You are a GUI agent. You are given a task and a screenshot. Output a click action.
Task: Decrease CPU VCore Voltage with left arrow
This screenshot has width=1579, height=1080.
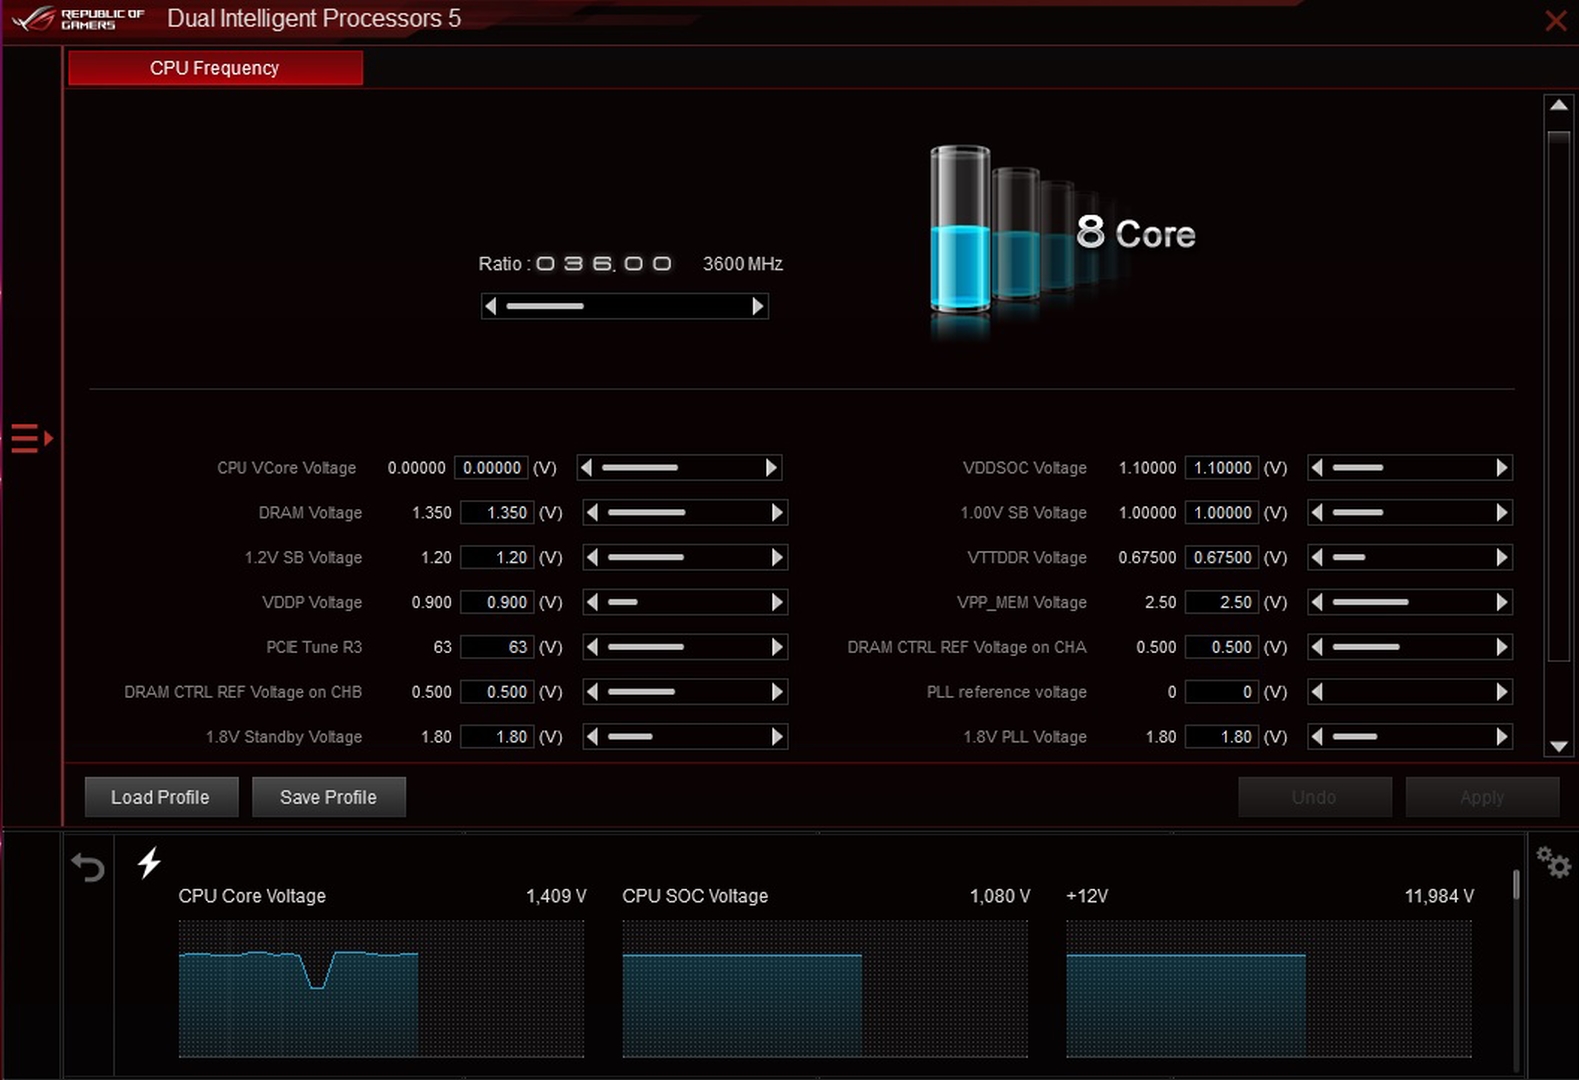coord(586,467)
